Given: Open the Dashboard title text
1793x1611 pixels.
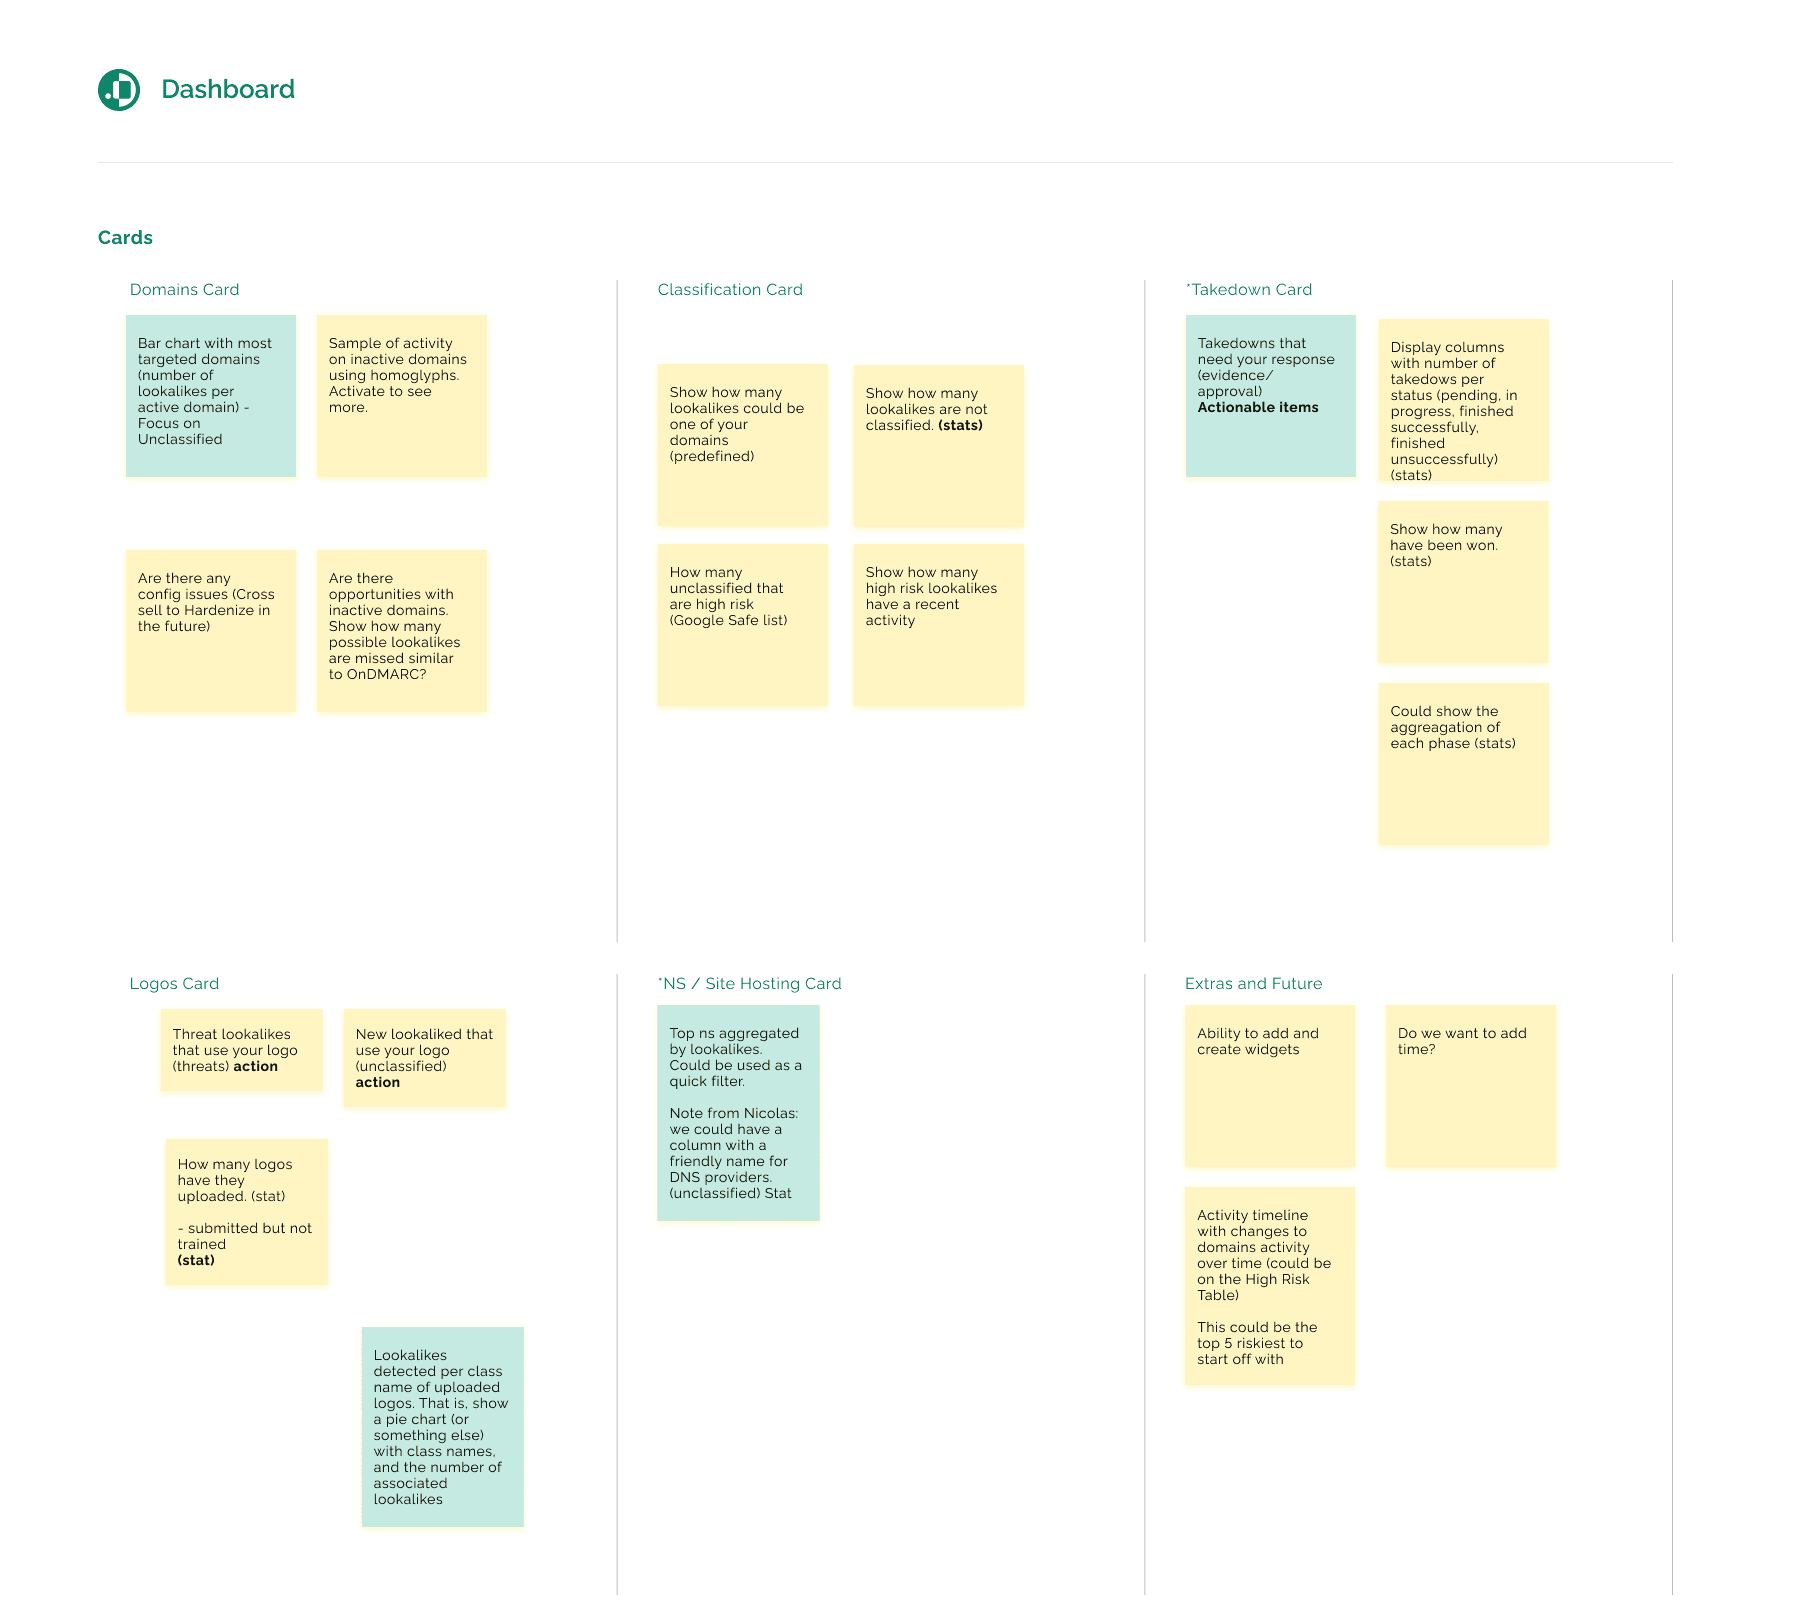Looking at the screenshot, I should pos(229,89).
